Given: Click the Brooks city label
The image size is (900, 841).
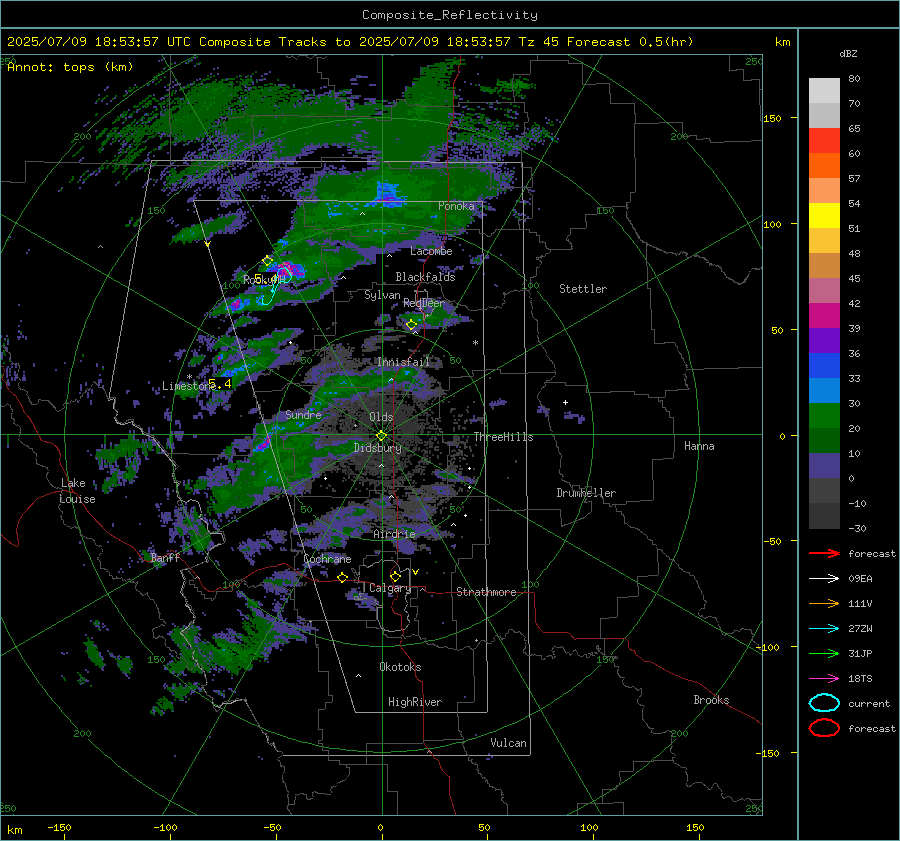Looking at the screenshot, I should click(x=711, y=700).
